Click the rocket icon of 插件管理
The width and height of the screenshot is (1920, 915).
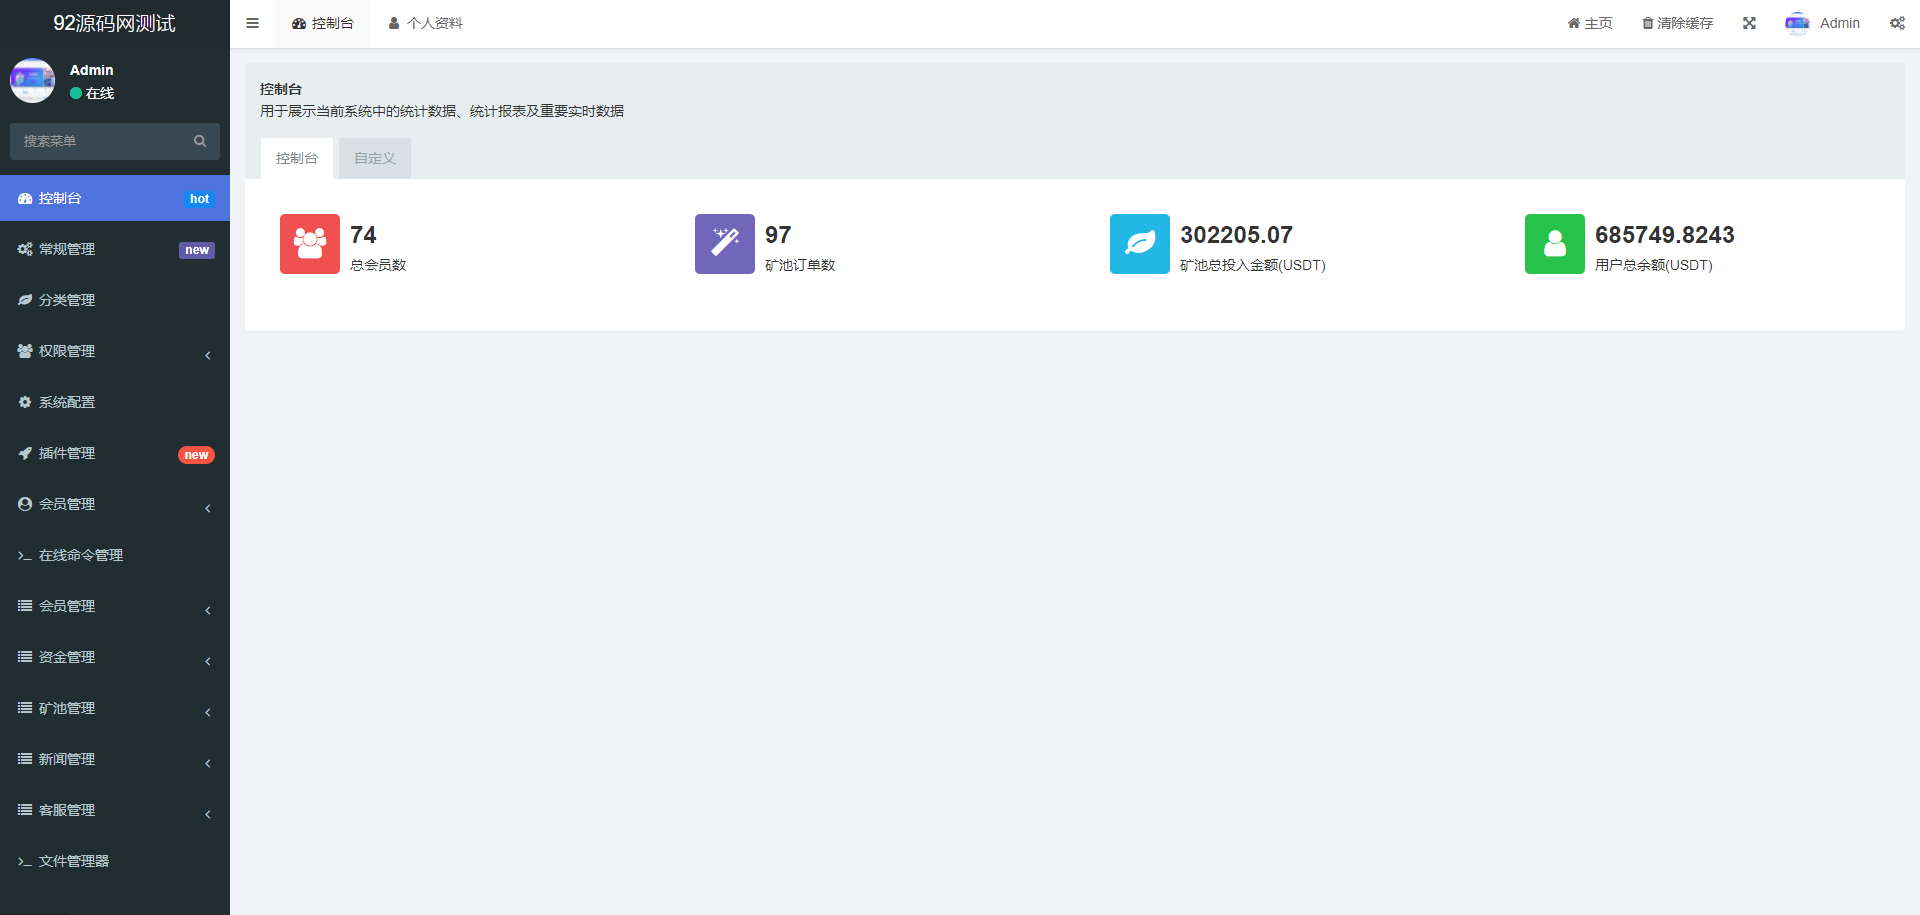[25, 453]
